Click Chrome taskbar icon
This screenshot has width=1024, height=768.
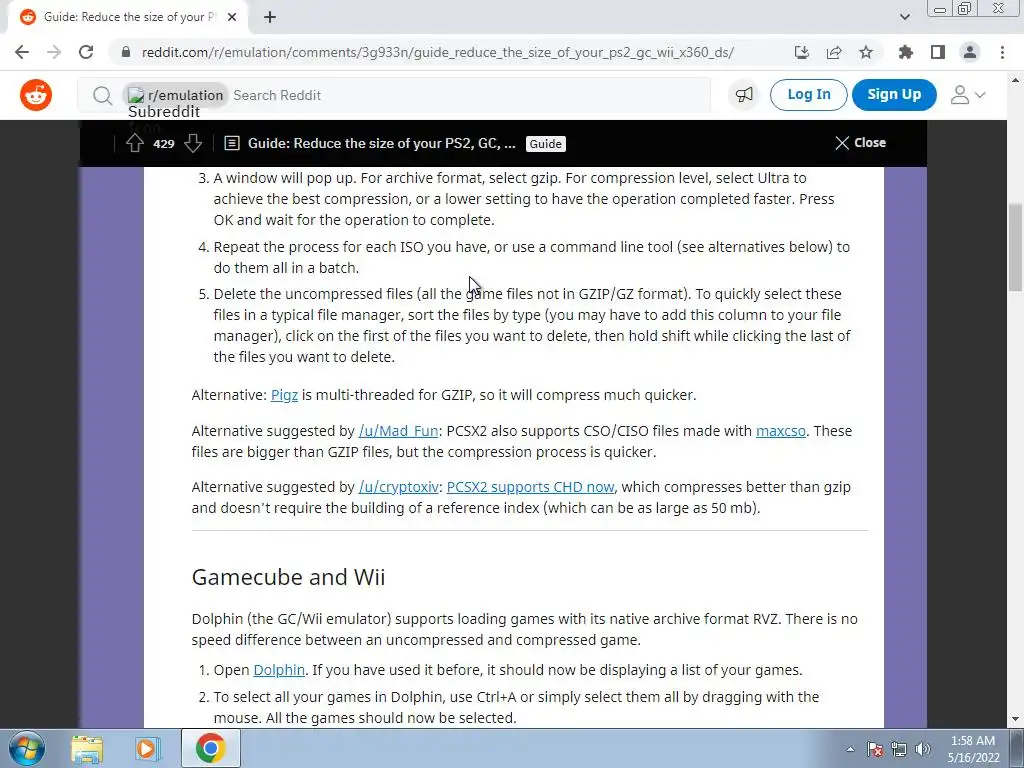pos(210,748)
